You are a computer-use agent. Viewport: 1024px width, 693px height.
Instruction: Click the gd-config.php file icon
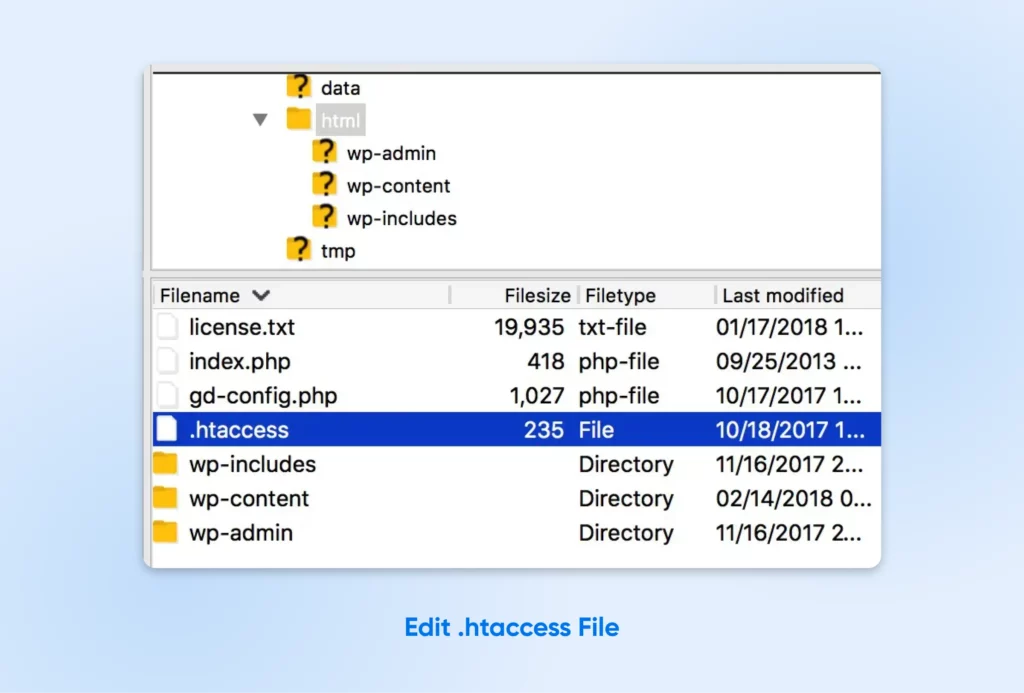click(167, 395)
